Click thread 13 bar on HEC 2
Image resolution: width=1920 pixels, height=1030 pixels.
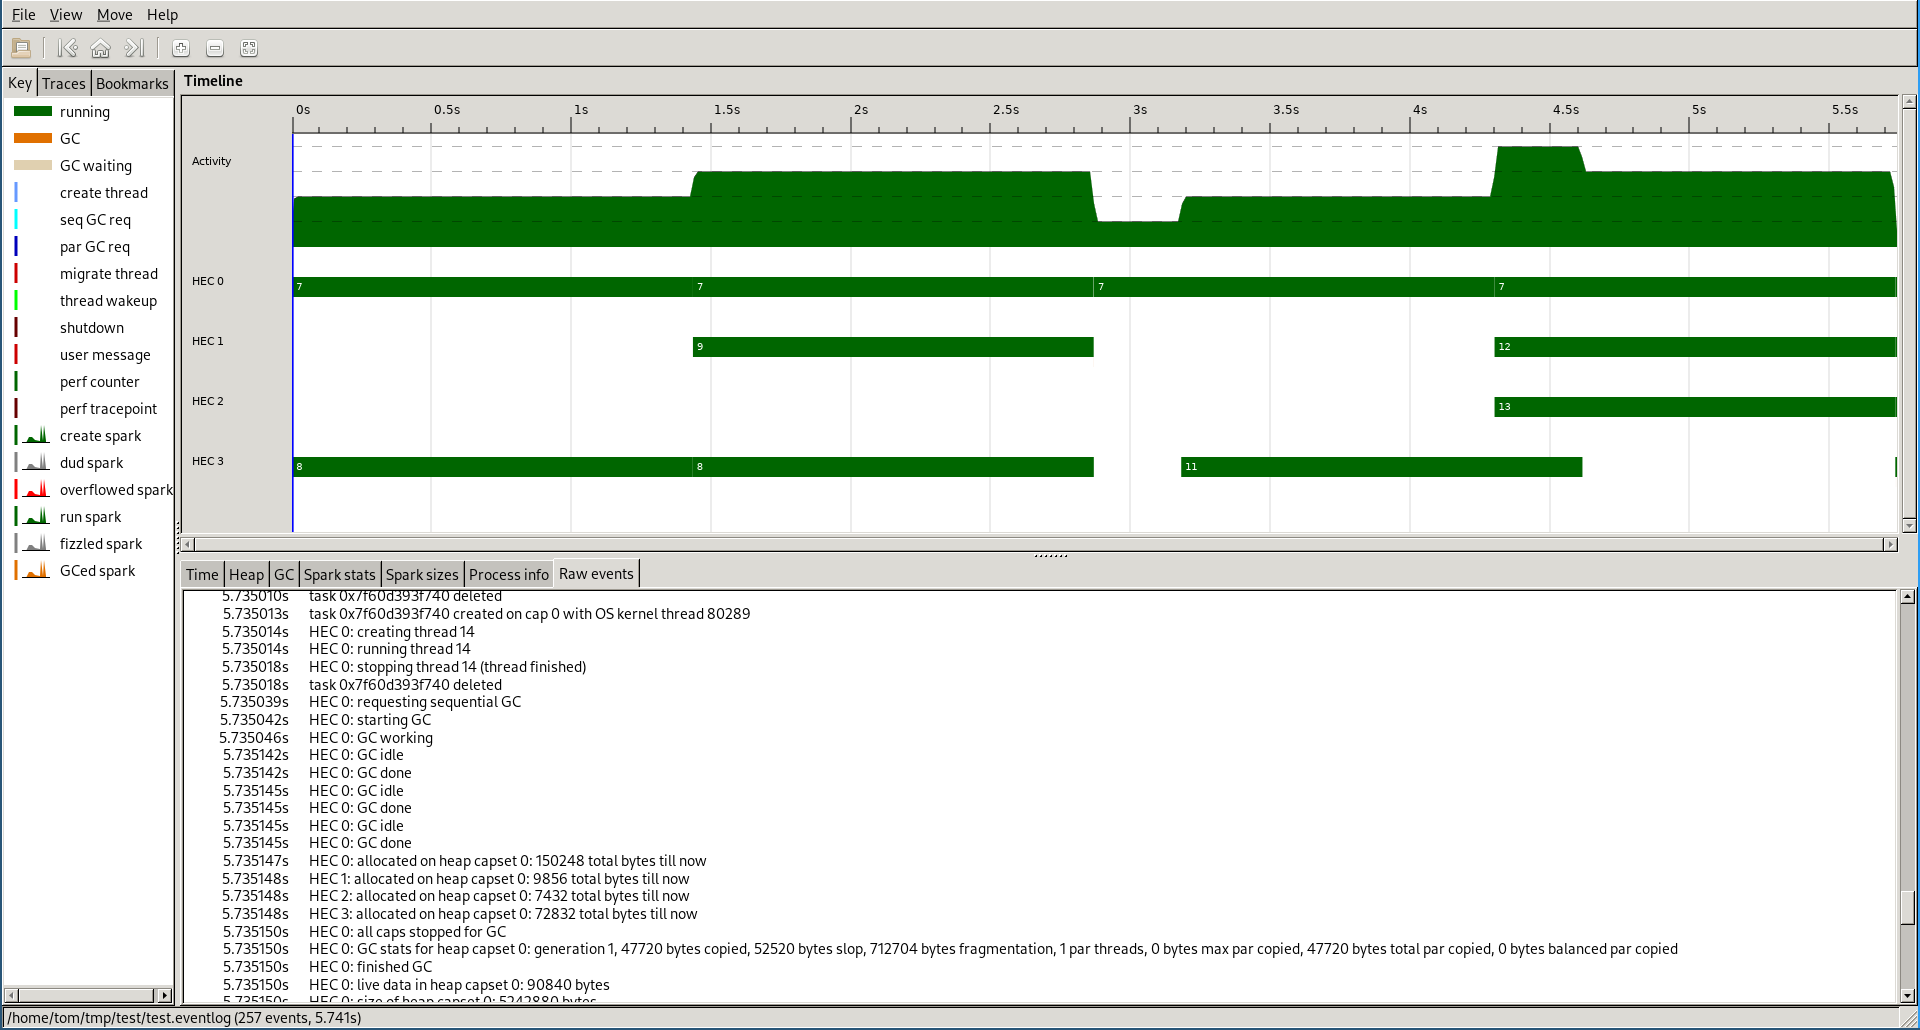(x=1694, y=407)
